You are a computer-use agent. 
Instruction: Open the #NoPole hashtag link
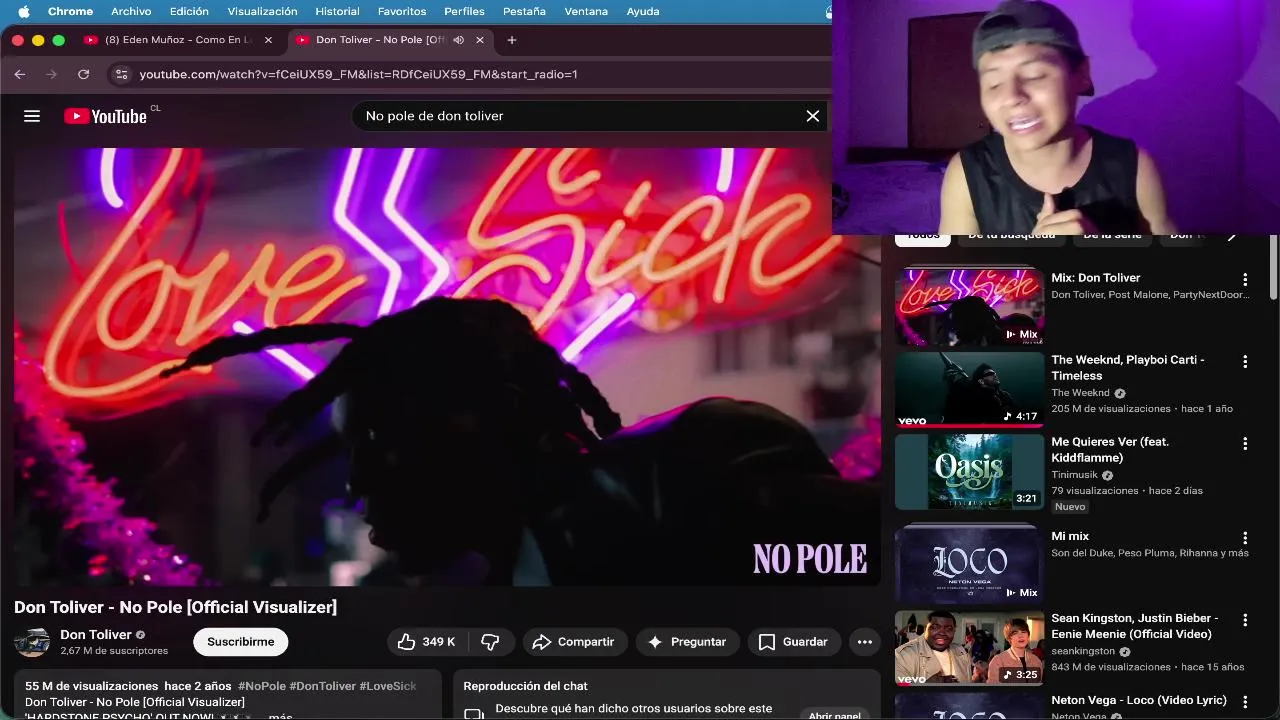[x=262, y=686]
